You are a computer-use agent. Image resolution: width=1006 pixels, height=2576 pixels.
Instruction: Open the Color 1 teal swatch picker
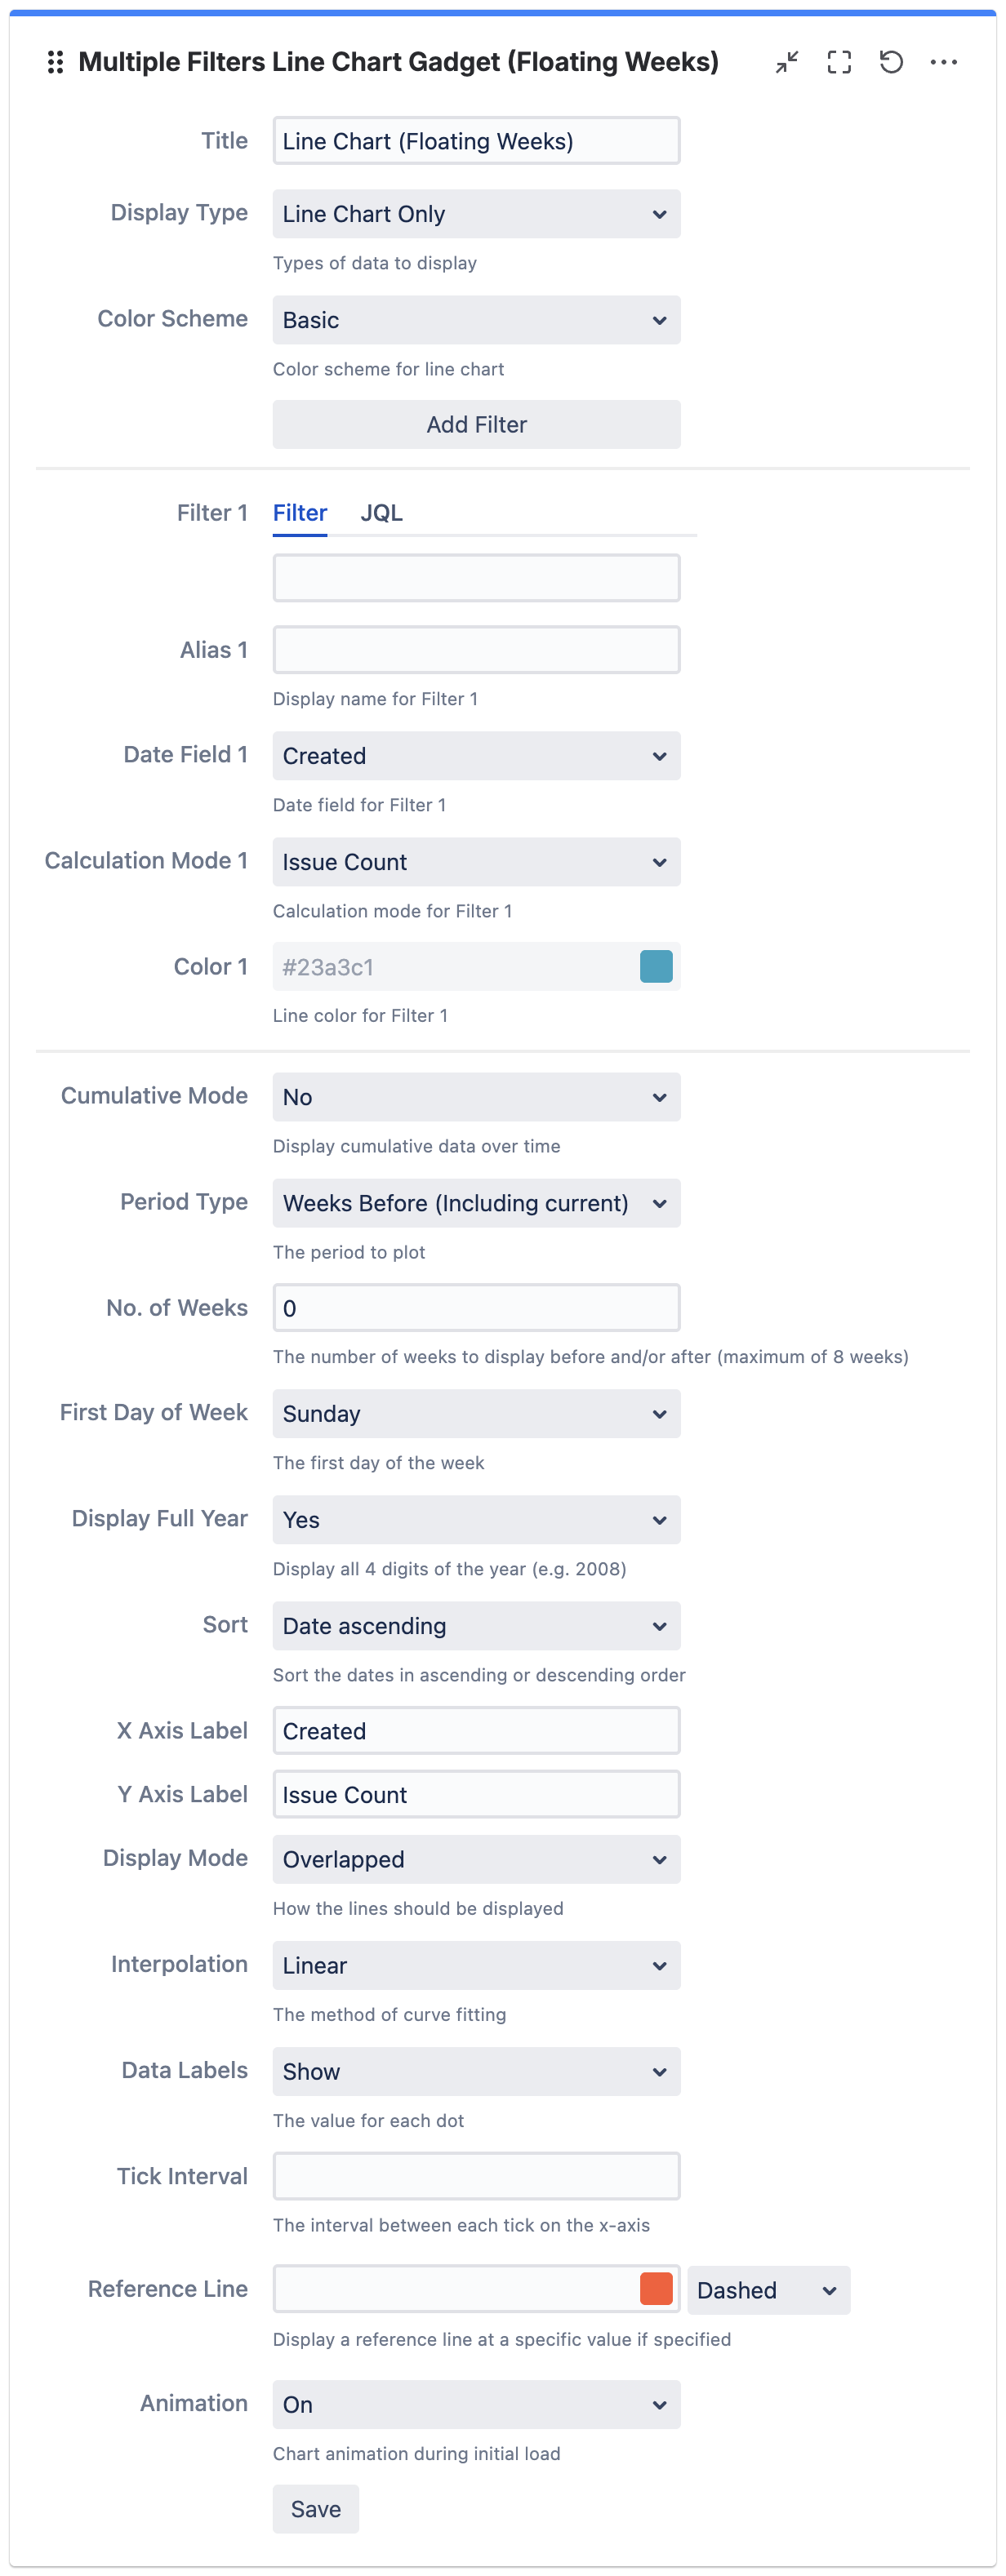click(656, 967)
